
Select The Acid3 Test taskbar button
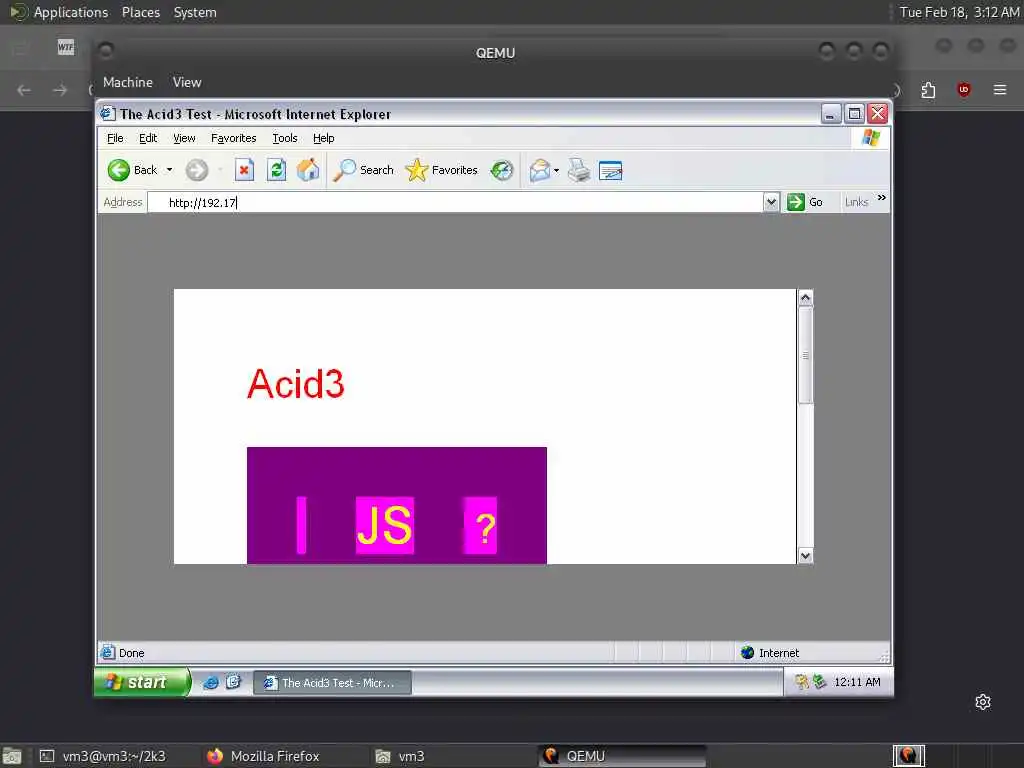pyautogui.click(x=332, y=683)
